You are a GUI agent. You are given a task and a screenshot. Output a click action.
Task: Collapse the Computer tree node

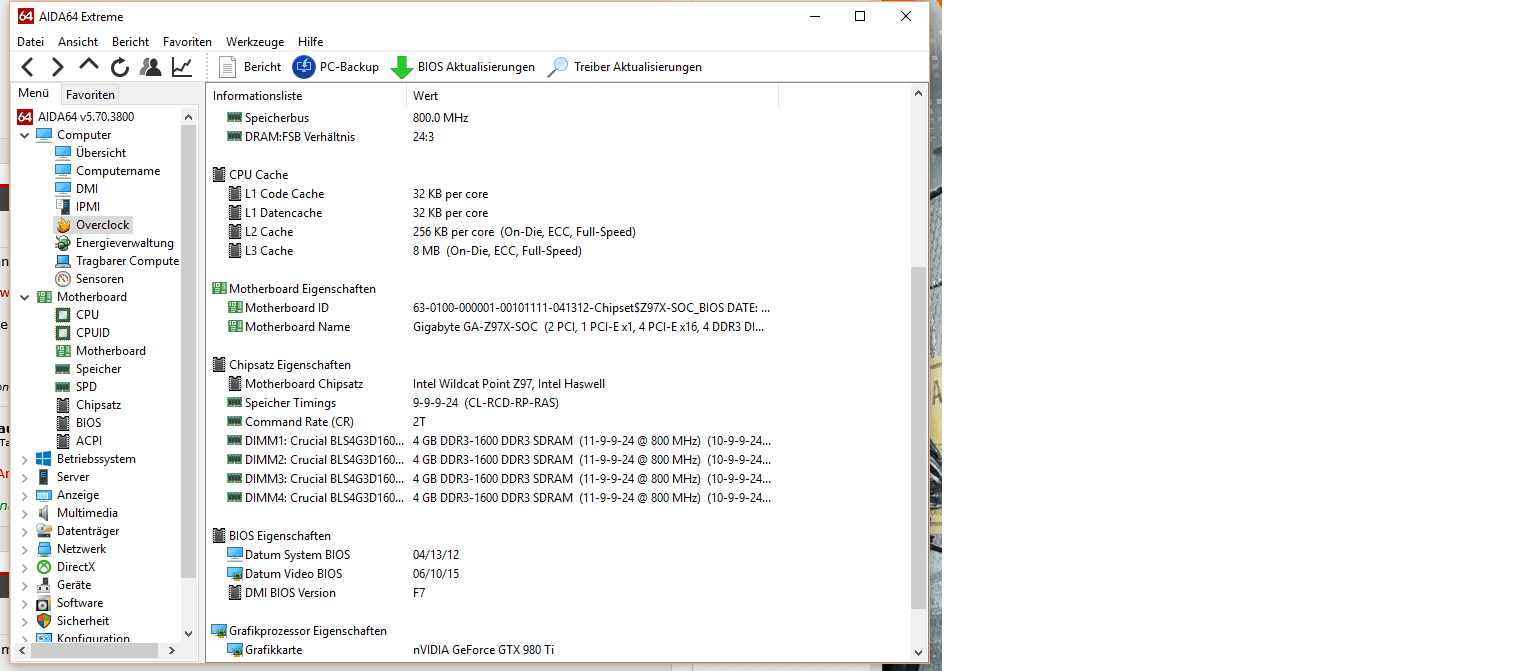coord(25,135)
